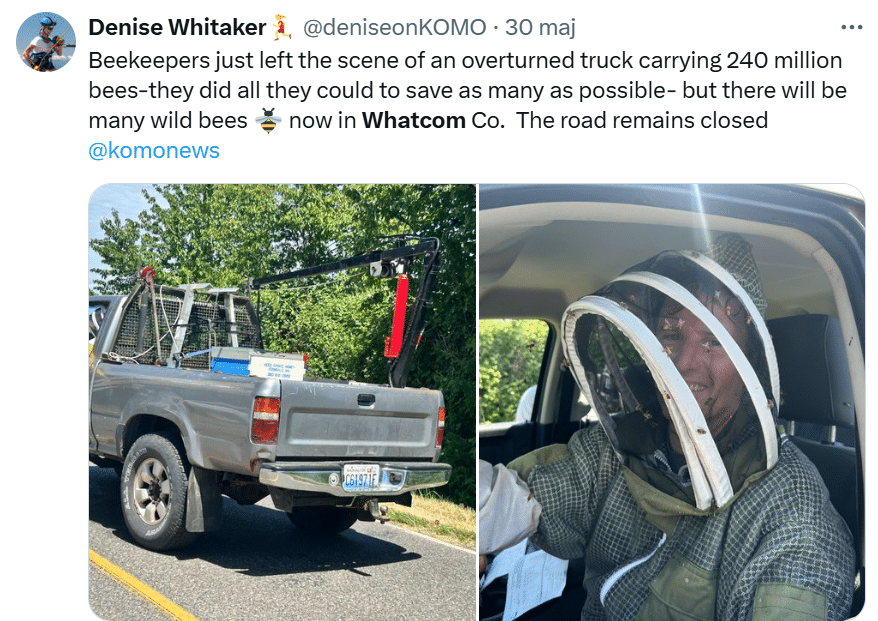The image size is (878, 621).
Task: Click the Denise Whitaker display name
Action: pos(177,27)
